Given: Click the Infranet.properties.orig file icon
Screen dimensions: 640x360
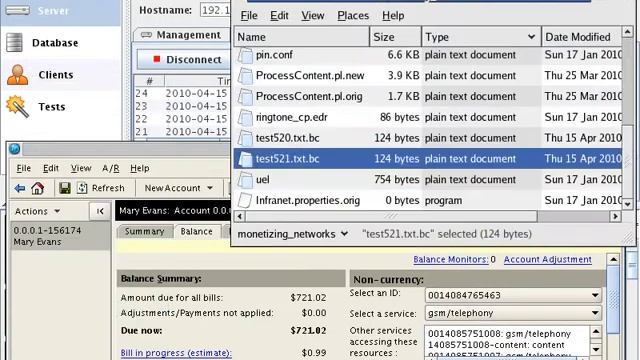Looking at the screenshot, I should click(x=245, y=200).
